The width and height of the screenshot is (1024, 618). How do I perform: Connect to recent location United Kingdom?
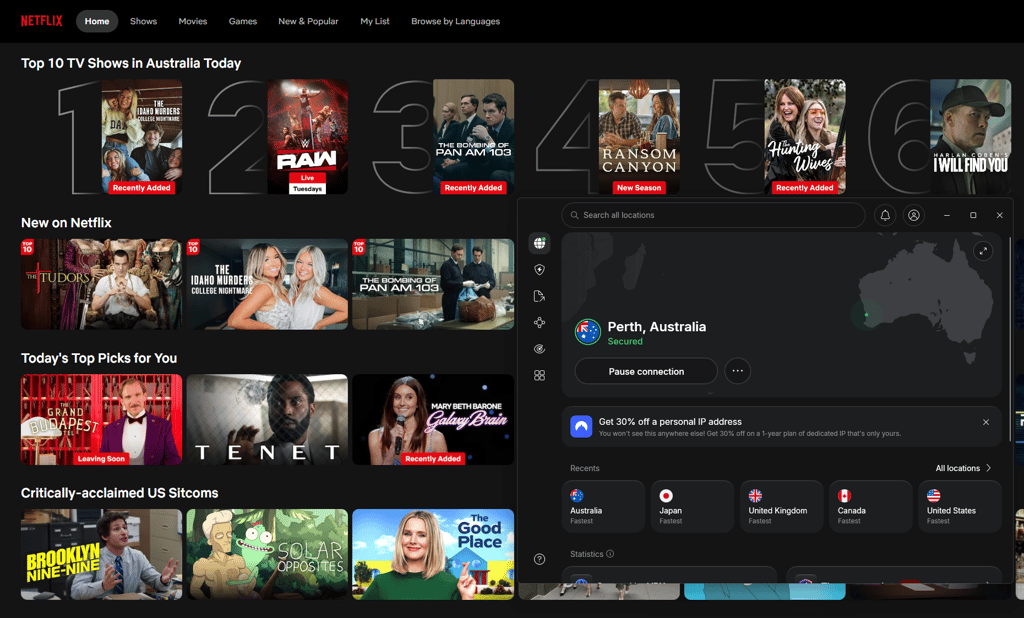point(782,506)
